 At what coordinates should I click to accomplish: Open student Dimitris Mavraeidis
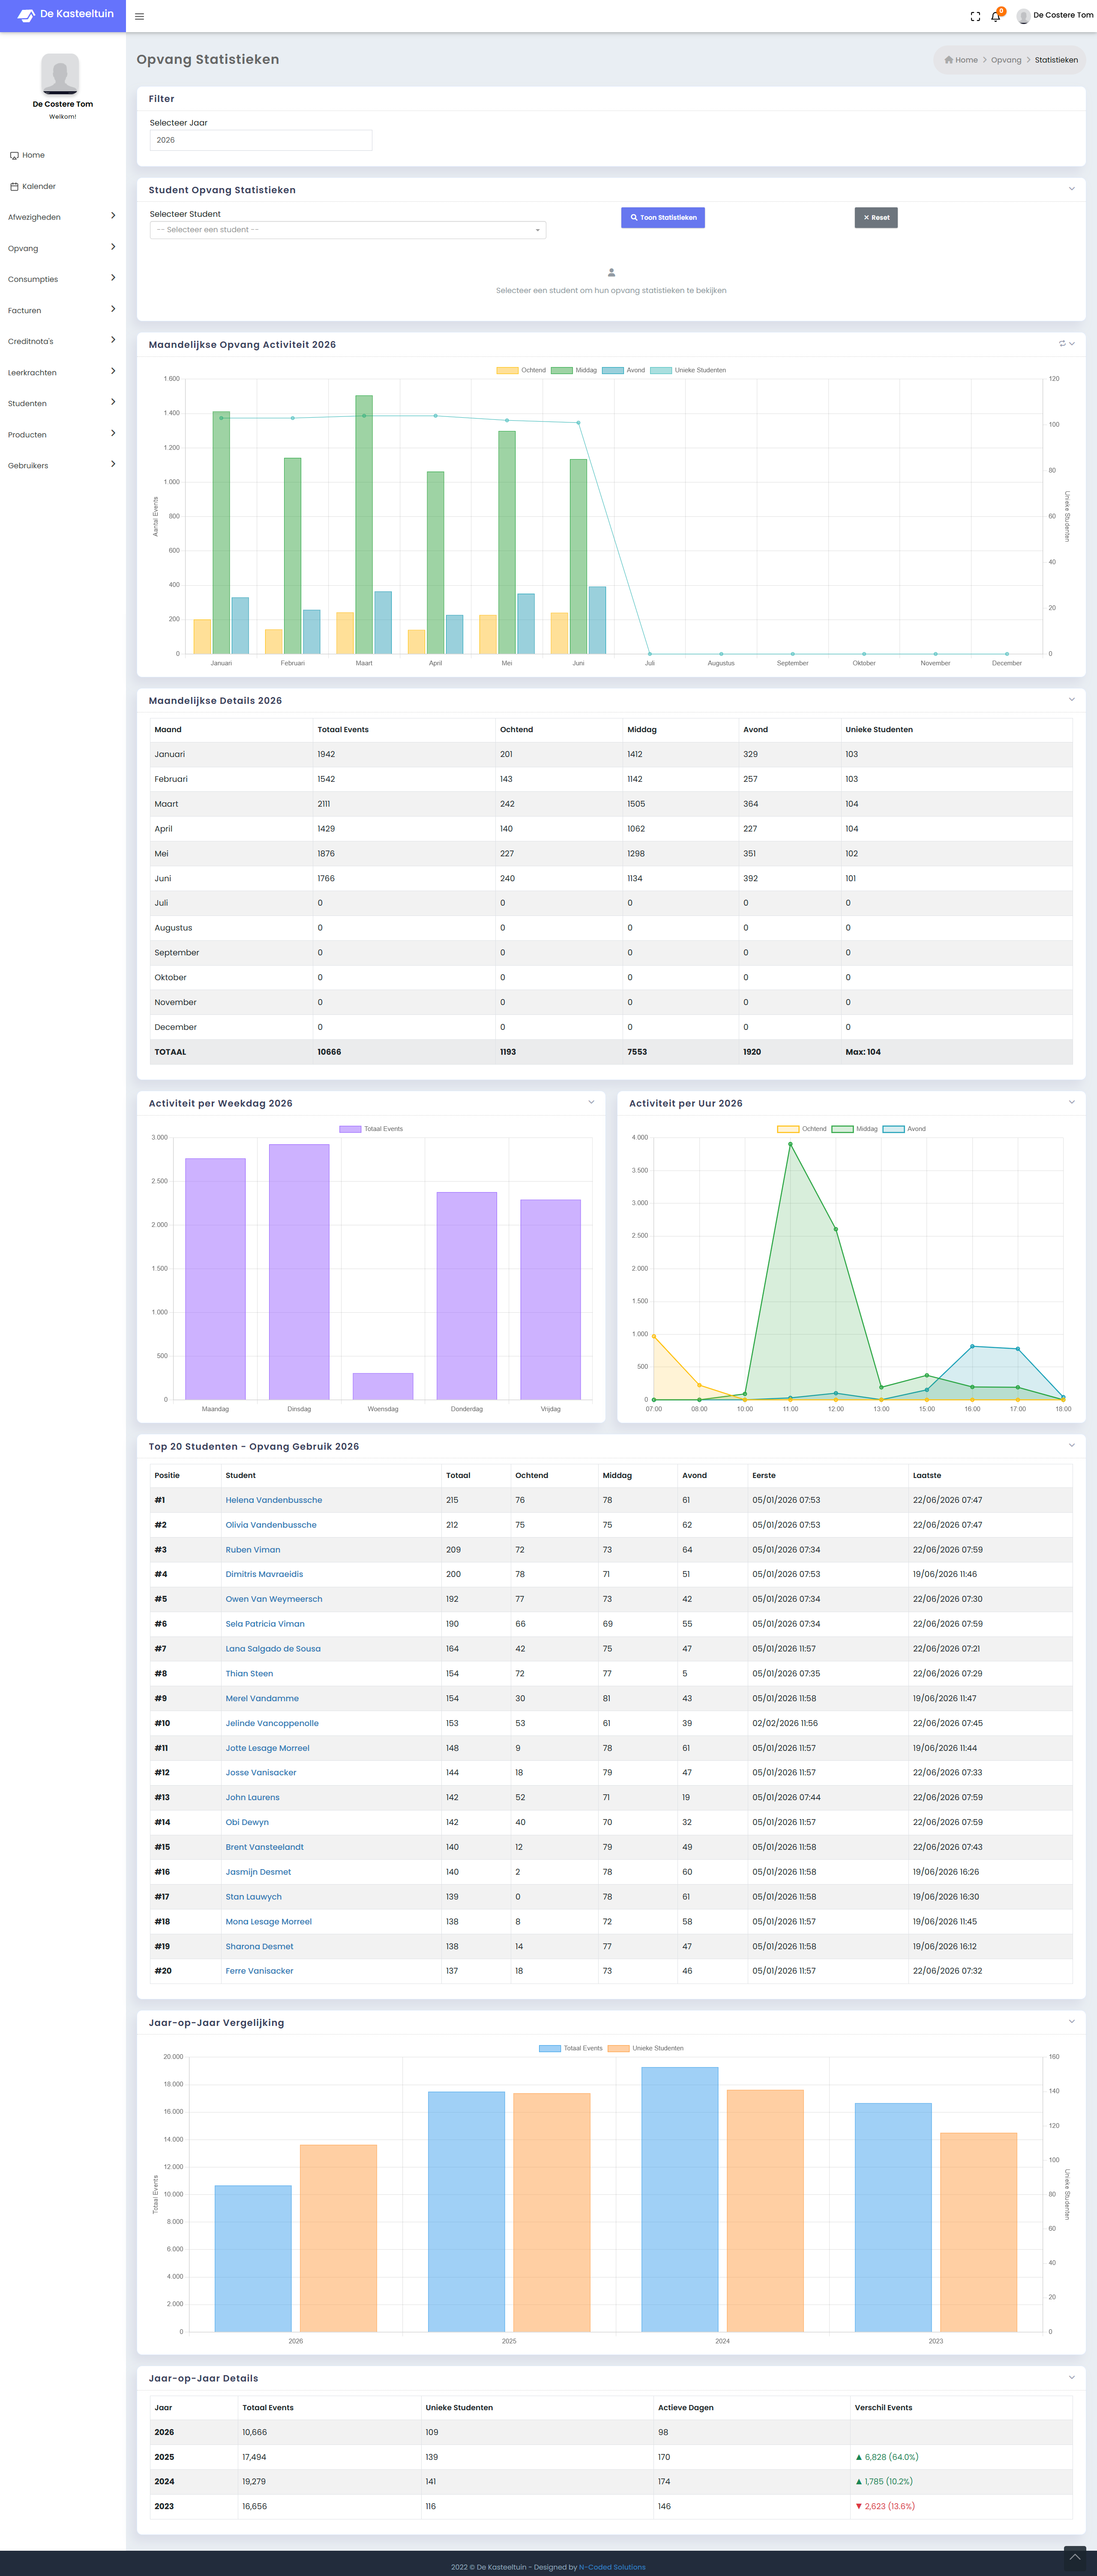point(264,1574)
